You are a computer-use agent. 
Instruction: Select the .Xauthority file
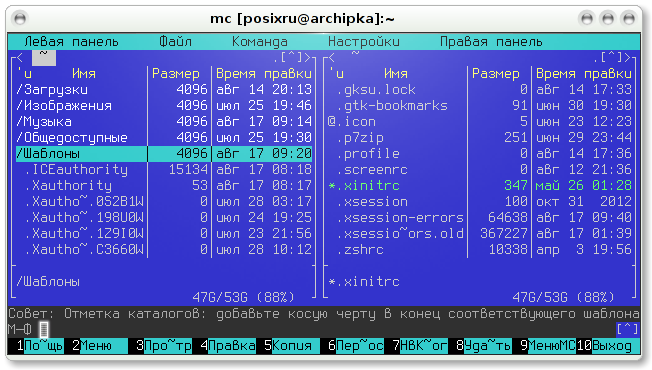pyautogui.click(x=164, y=185)
